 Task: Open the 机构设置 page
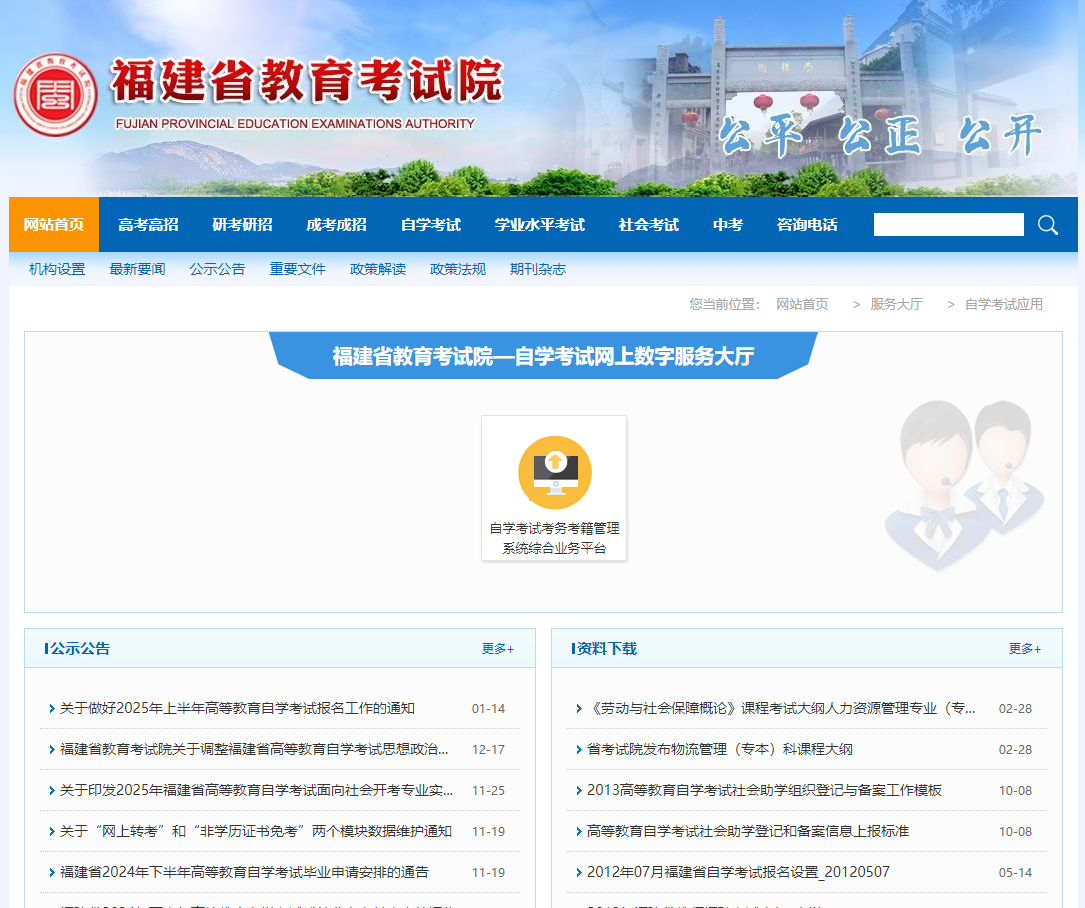click(x=55, y=269)
